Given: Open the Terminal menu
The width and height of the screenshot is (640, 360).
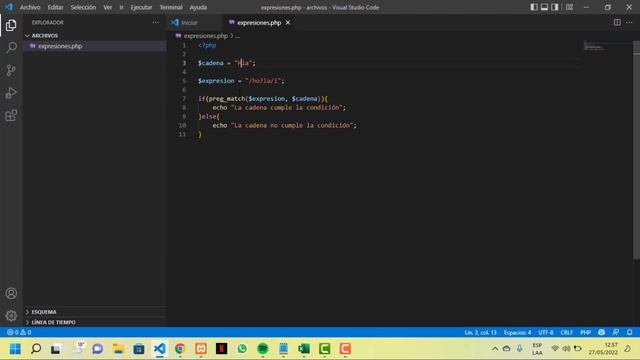Looking at the screenshot, I should pos(171,7).
